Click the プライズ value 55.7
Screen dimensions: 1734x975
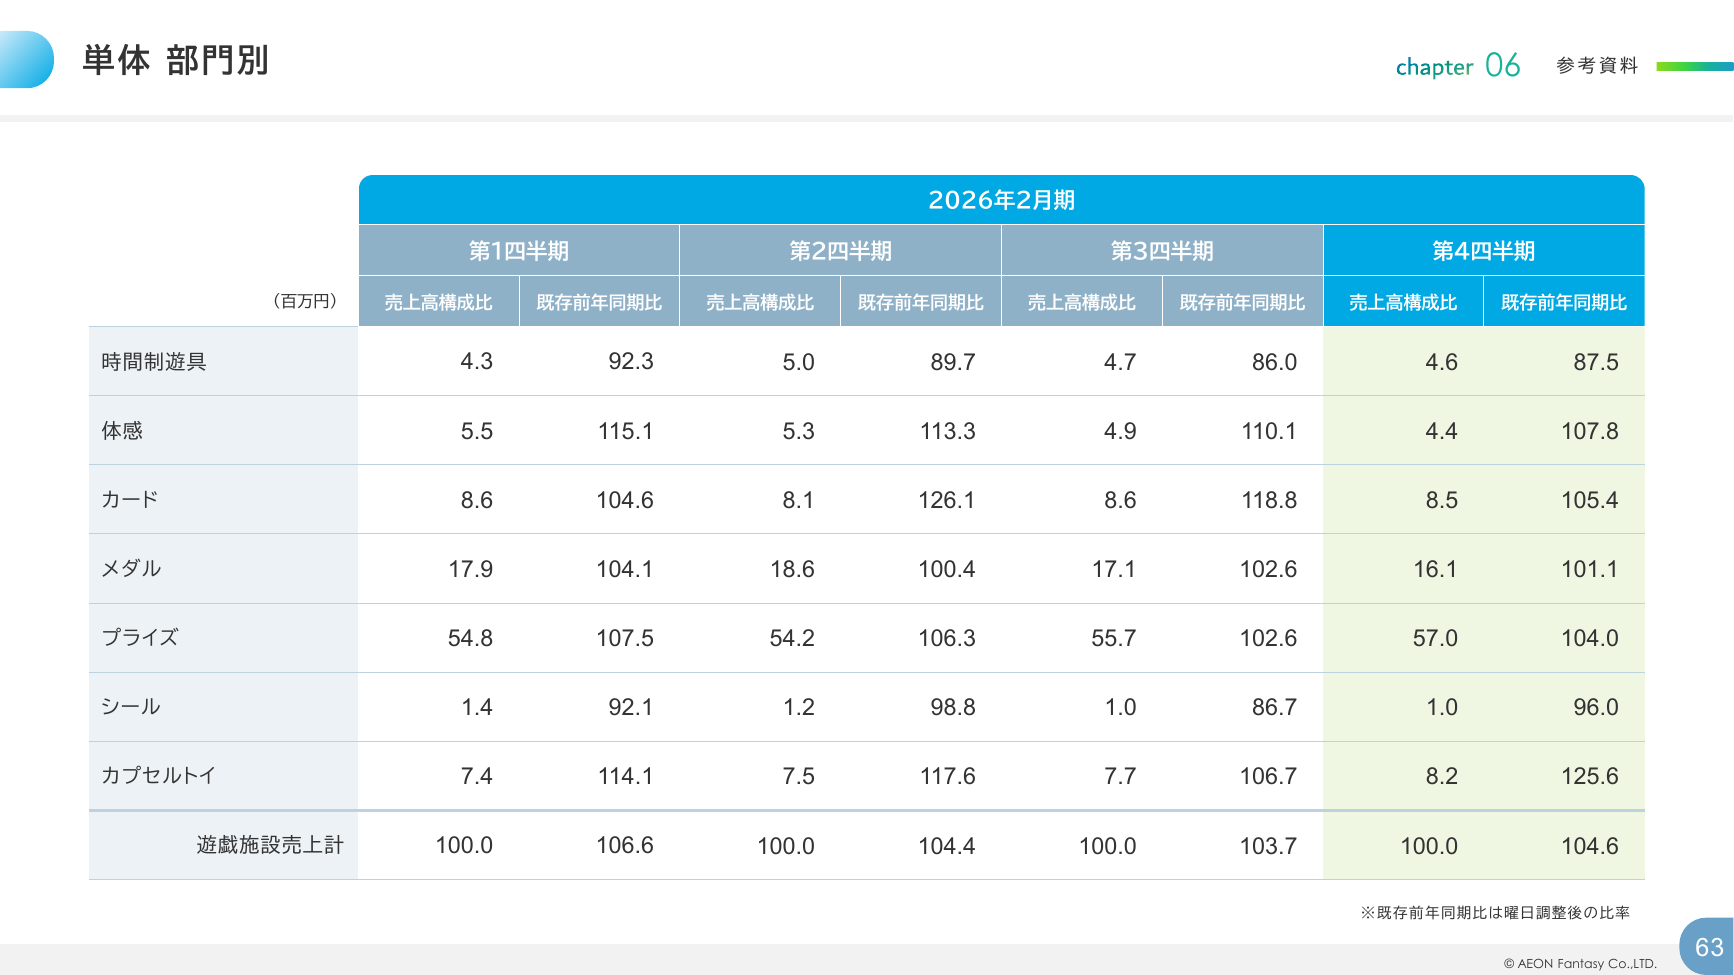[x=1113, y=638]
